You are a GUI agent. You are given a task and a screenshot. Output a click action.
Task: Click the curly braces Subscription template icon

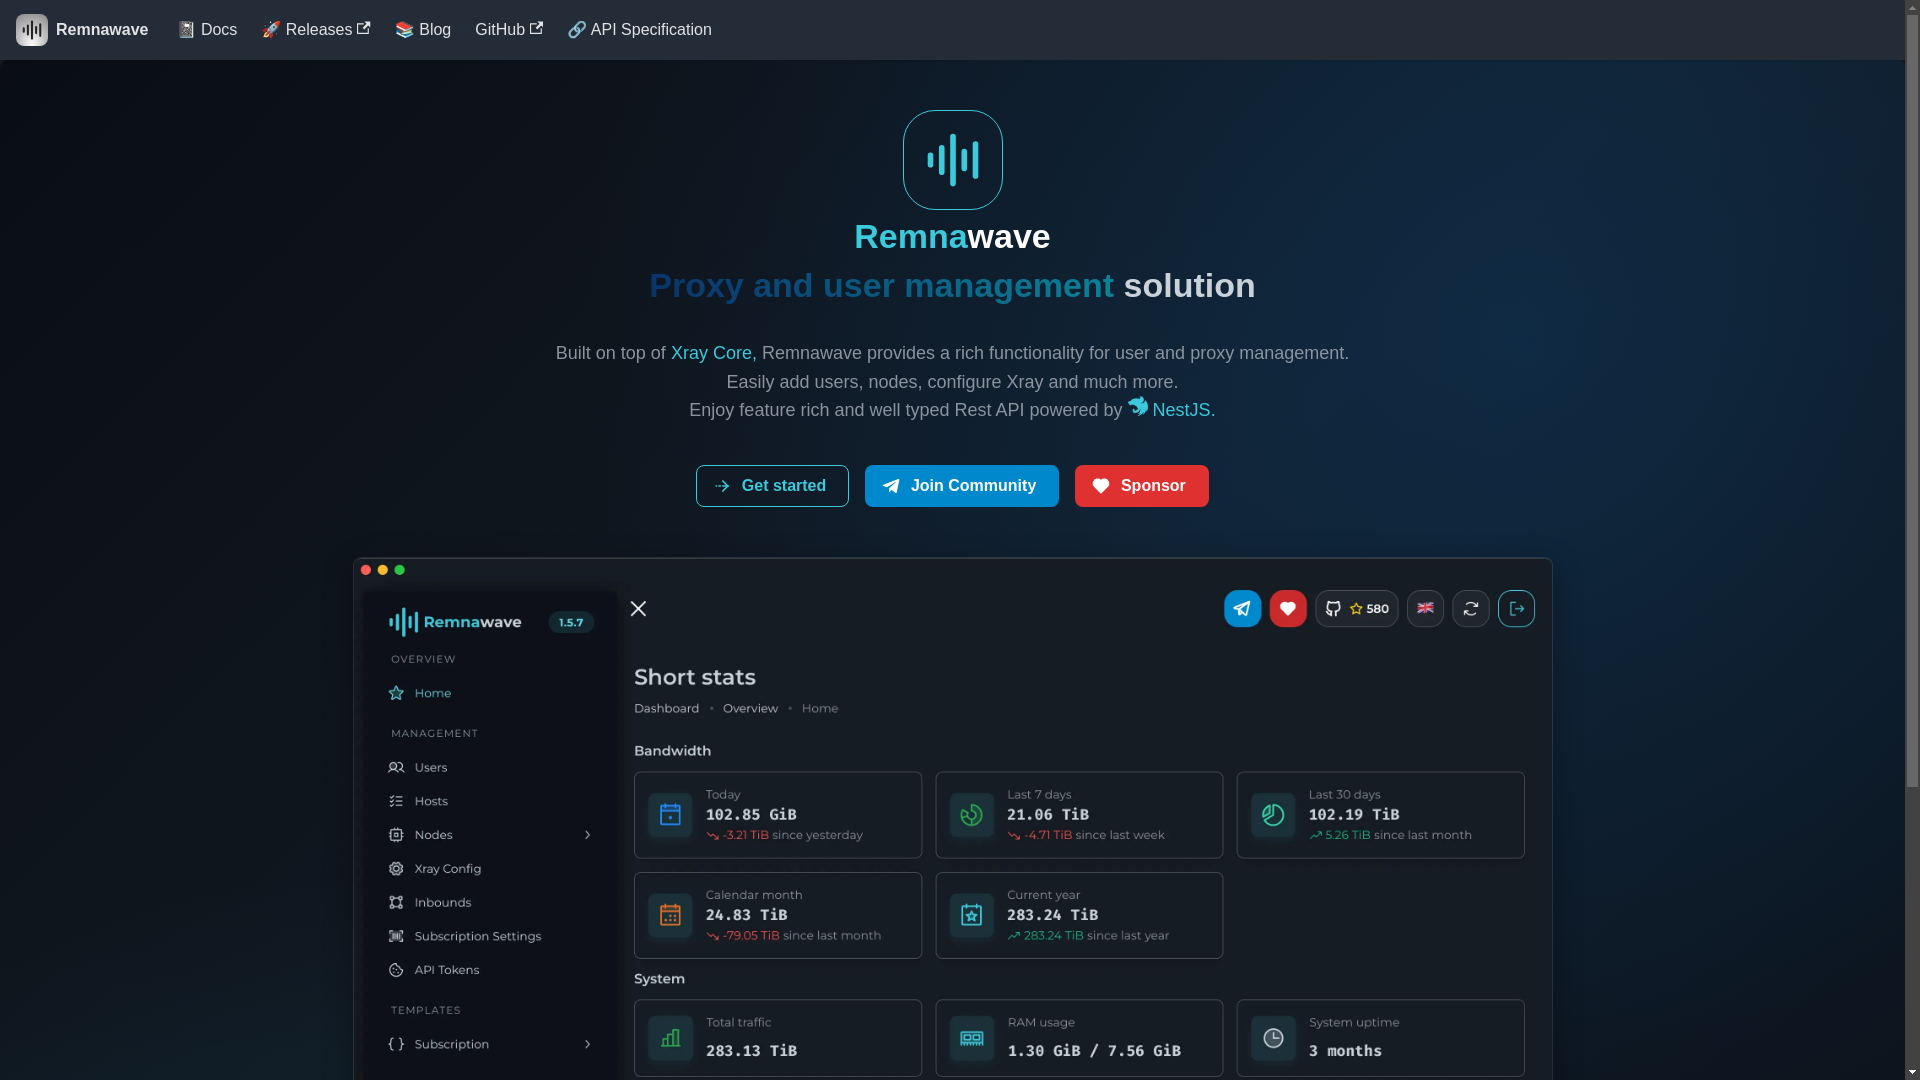pos(396,1044)
